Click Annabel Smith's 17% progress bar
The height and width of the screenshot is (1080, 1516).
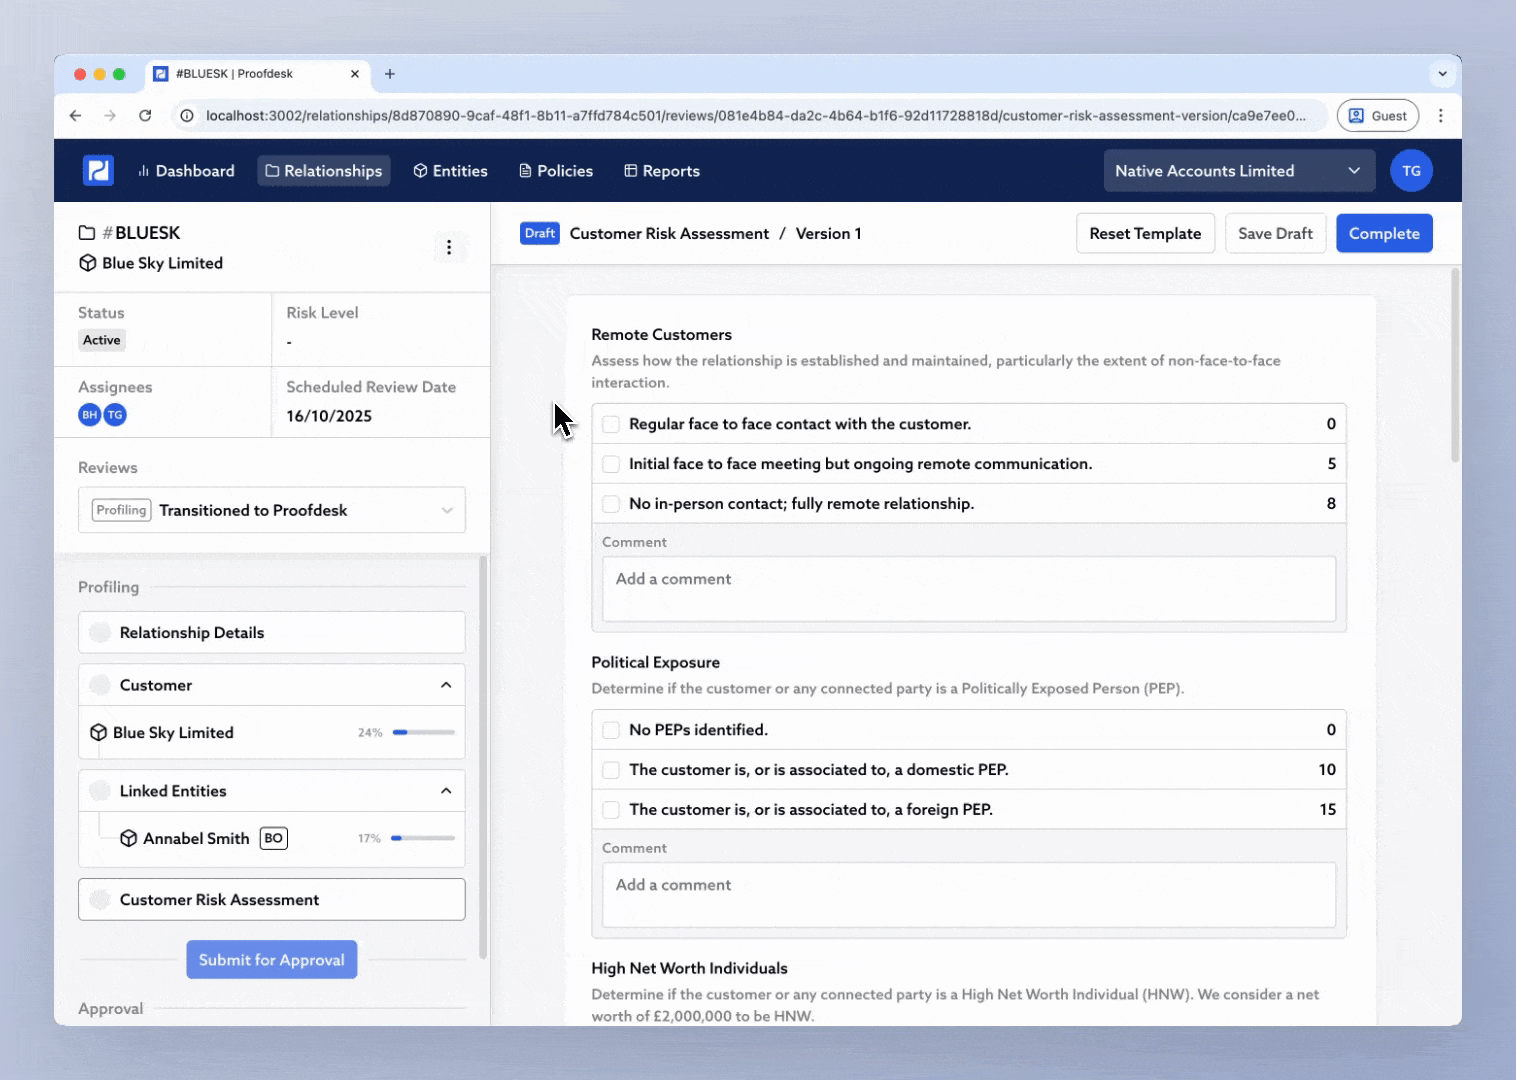423,838
